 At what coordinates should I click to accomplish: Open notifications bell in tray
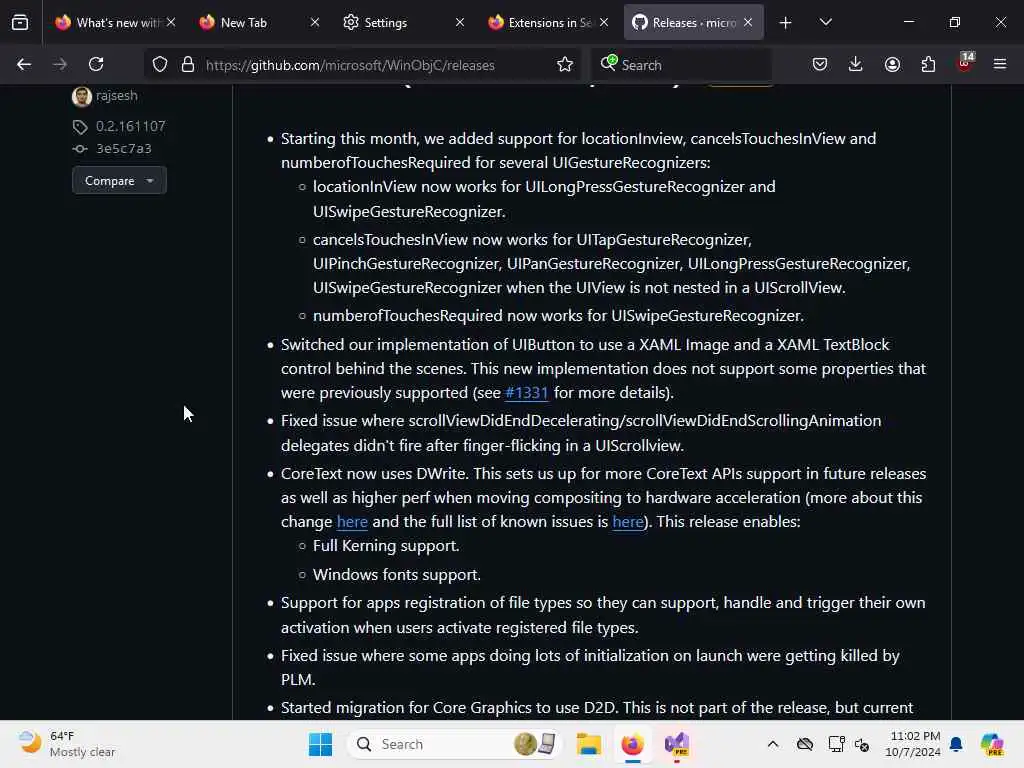coord(956,744)
